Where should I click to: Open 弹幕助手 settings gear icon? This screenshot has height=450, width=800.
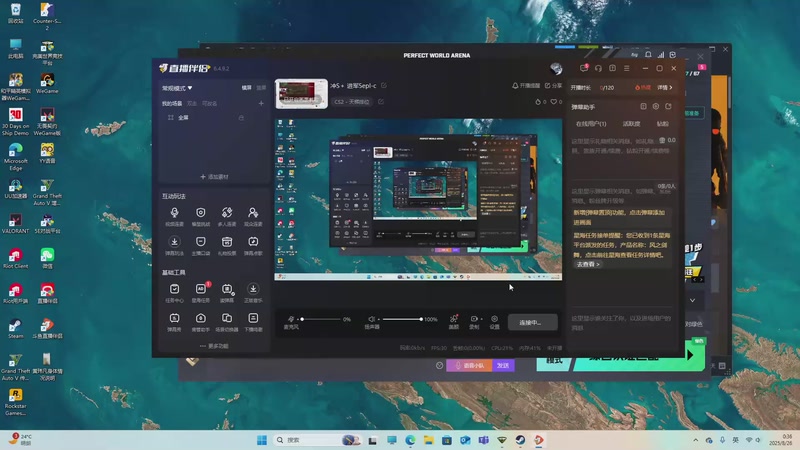click(656, 107)
